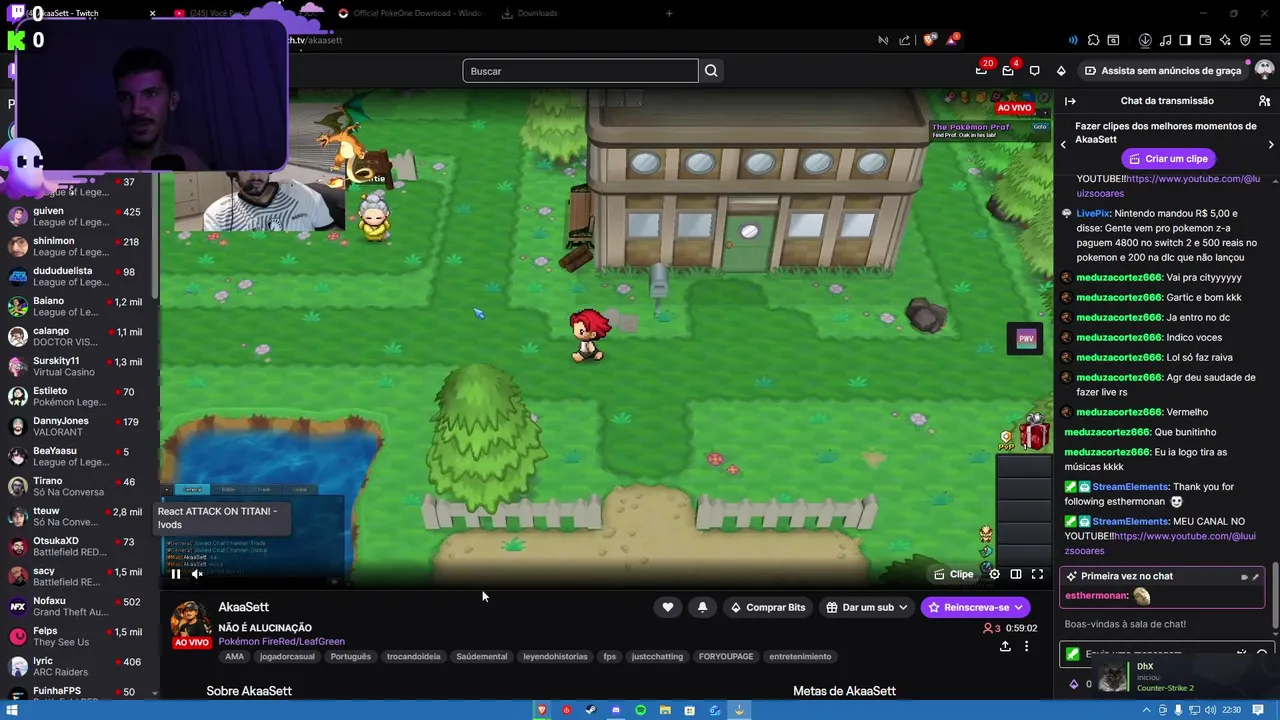This screenshot has width=1280, height=720.
Task: Toggle theater mode in the player
Action: [1016, 574]
